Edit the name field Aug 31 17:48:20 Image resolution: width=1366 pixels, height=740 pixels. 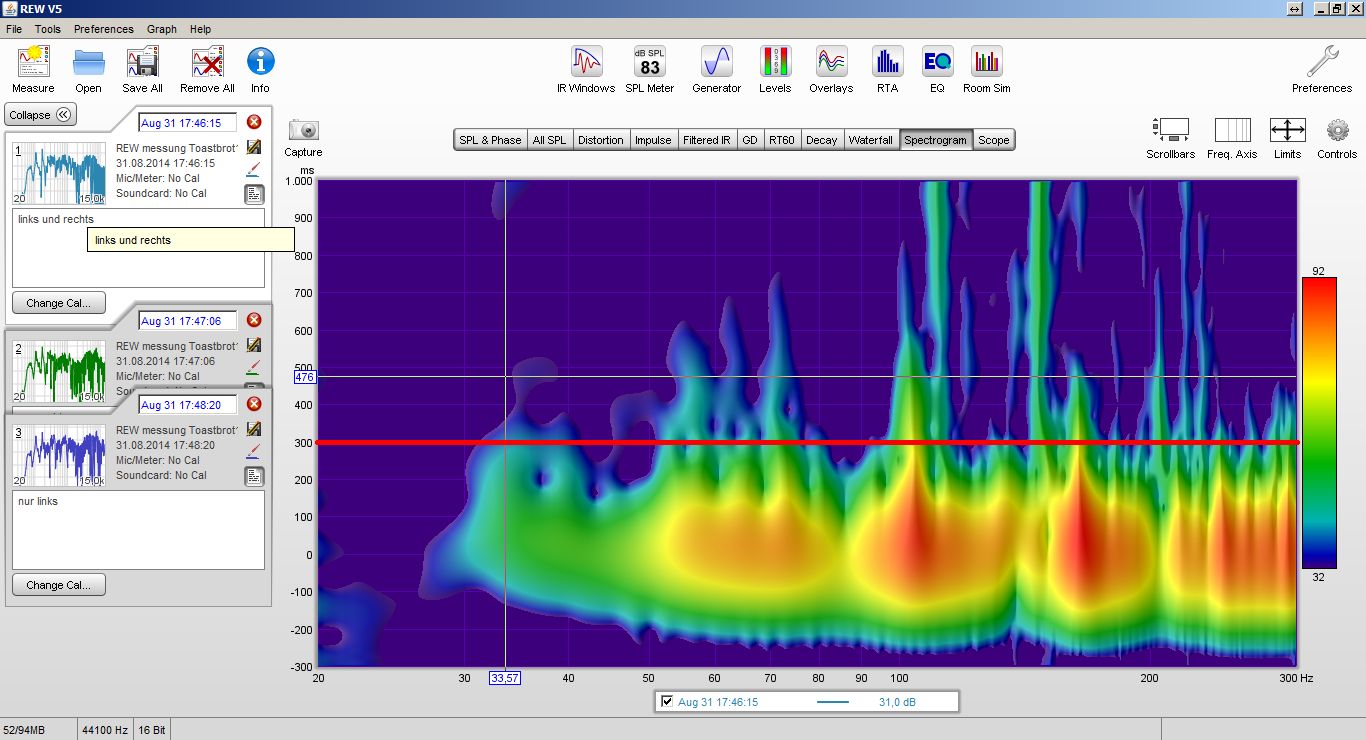188,405
